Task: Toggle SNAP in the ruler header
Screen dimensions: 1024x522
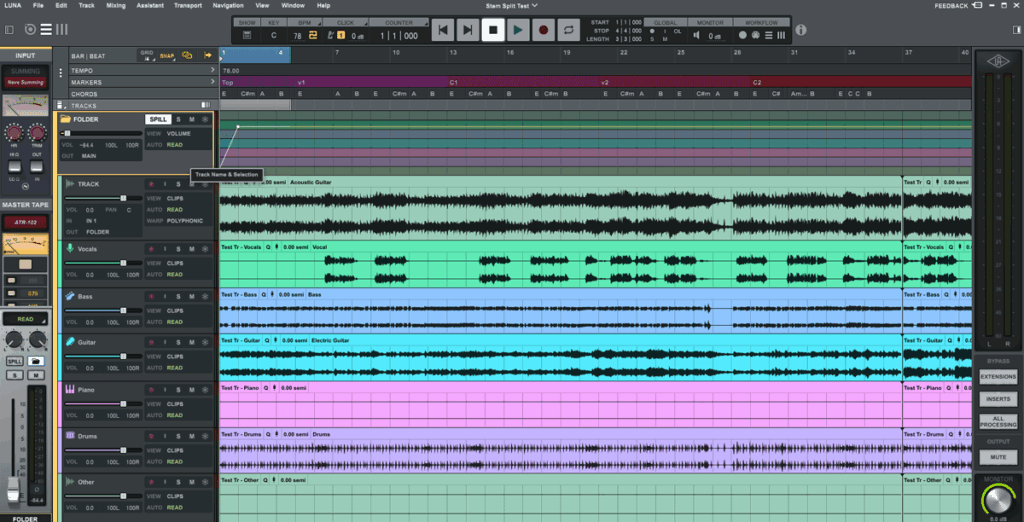Action: point(167,56)
